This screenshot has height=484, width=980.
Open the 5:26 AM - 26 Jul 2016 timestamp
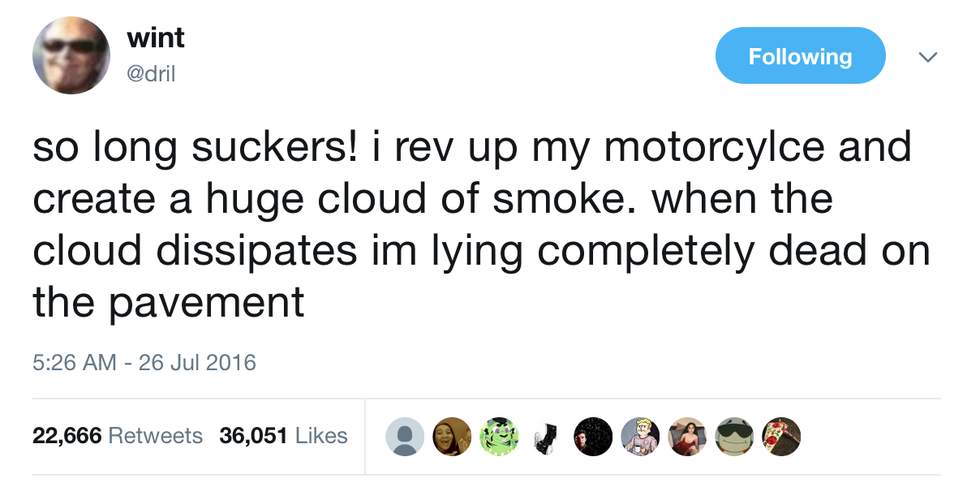[144, 361]
